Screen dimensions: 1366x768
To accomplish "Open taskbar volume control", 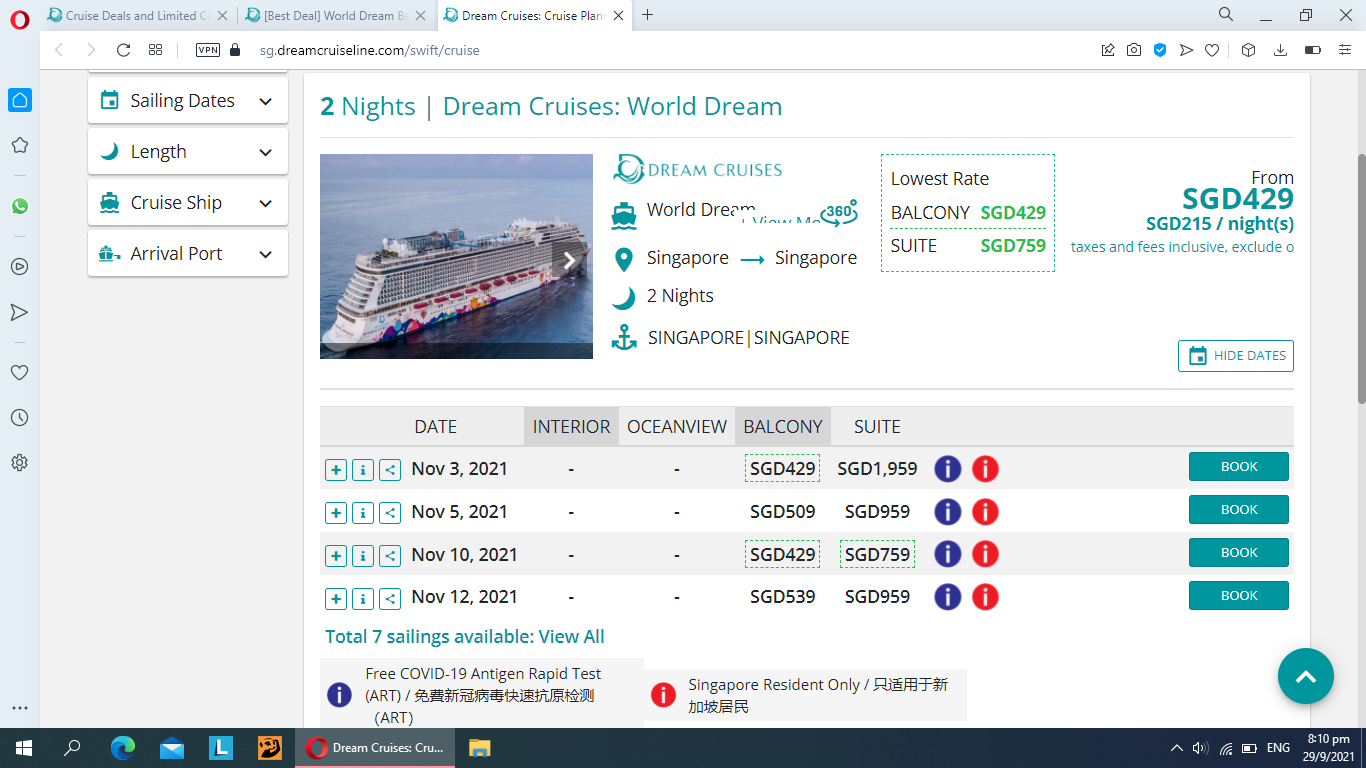I will tap(1200, 748).
